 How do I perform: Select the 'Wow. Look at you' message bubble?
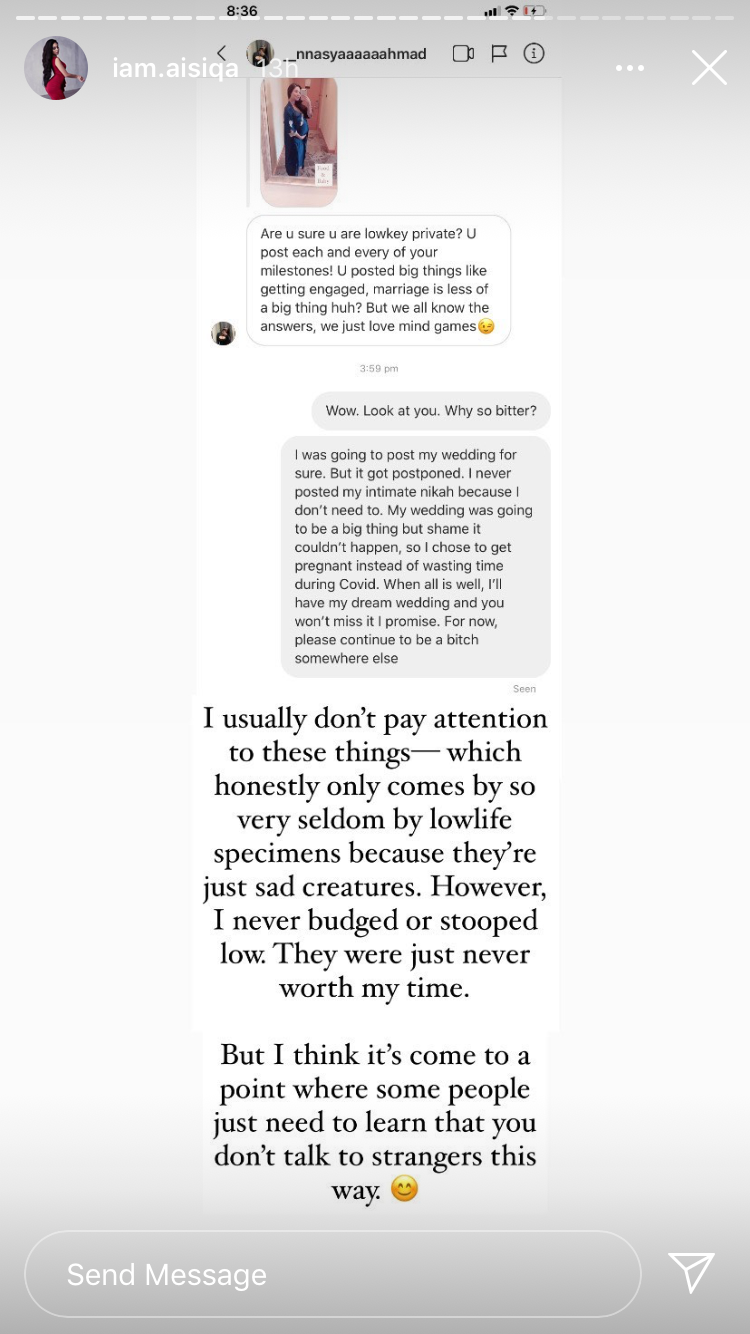click(430, 410)
